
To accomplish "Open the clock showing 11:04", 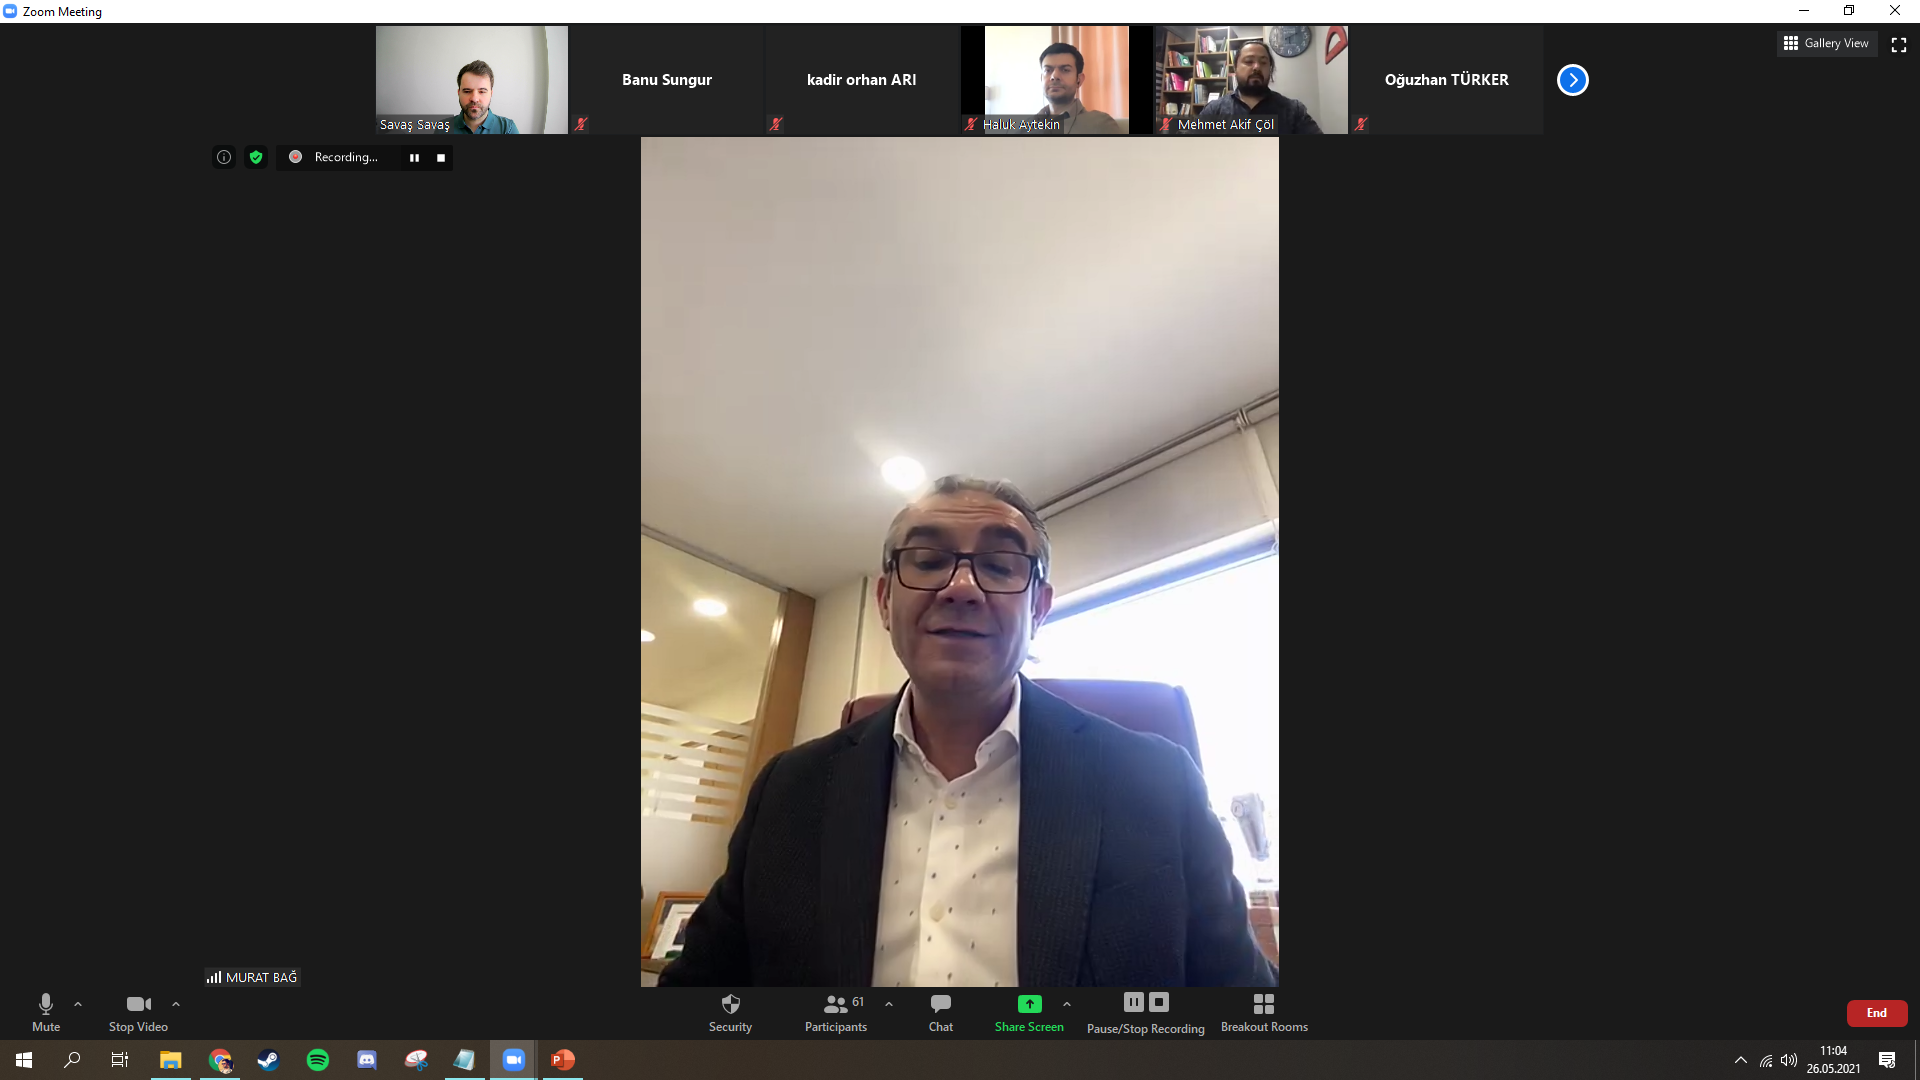I will (x=1833, y=1060).
